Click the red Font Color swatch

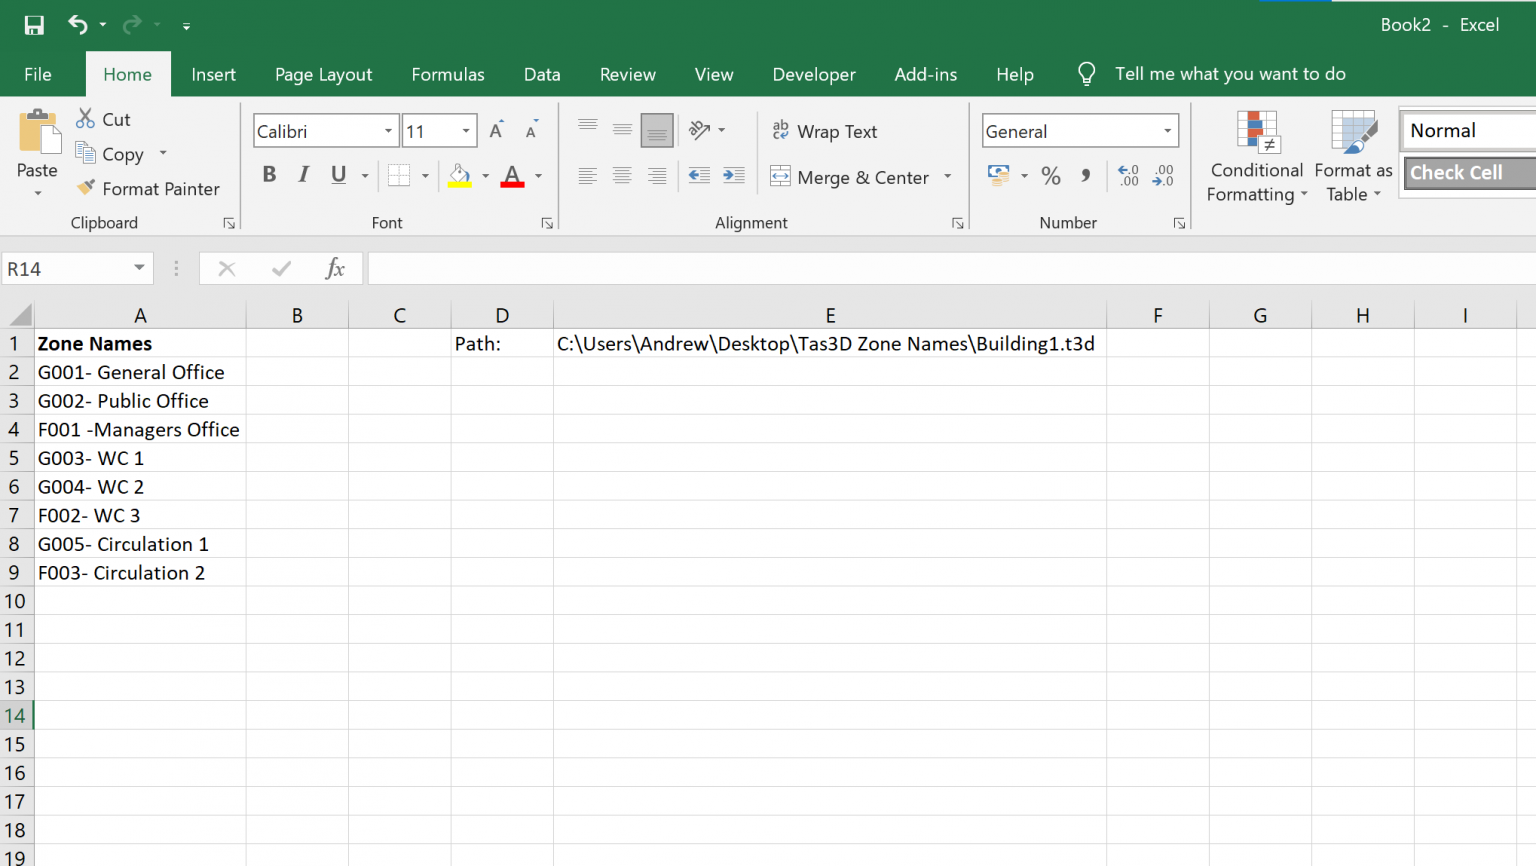click(512, 176)
